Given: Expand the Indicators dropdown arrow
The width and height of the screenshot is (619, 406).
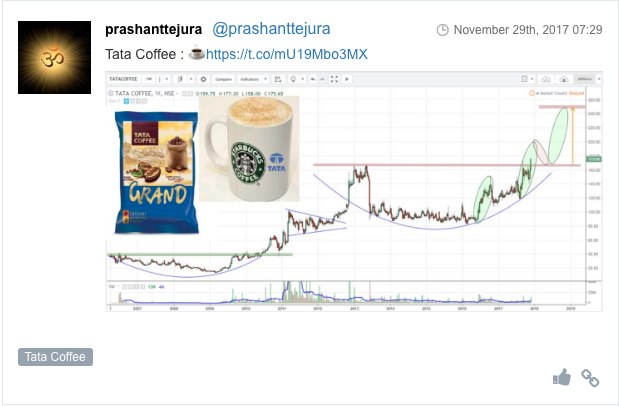Looking at the screenshot, I should coord(265,79).
